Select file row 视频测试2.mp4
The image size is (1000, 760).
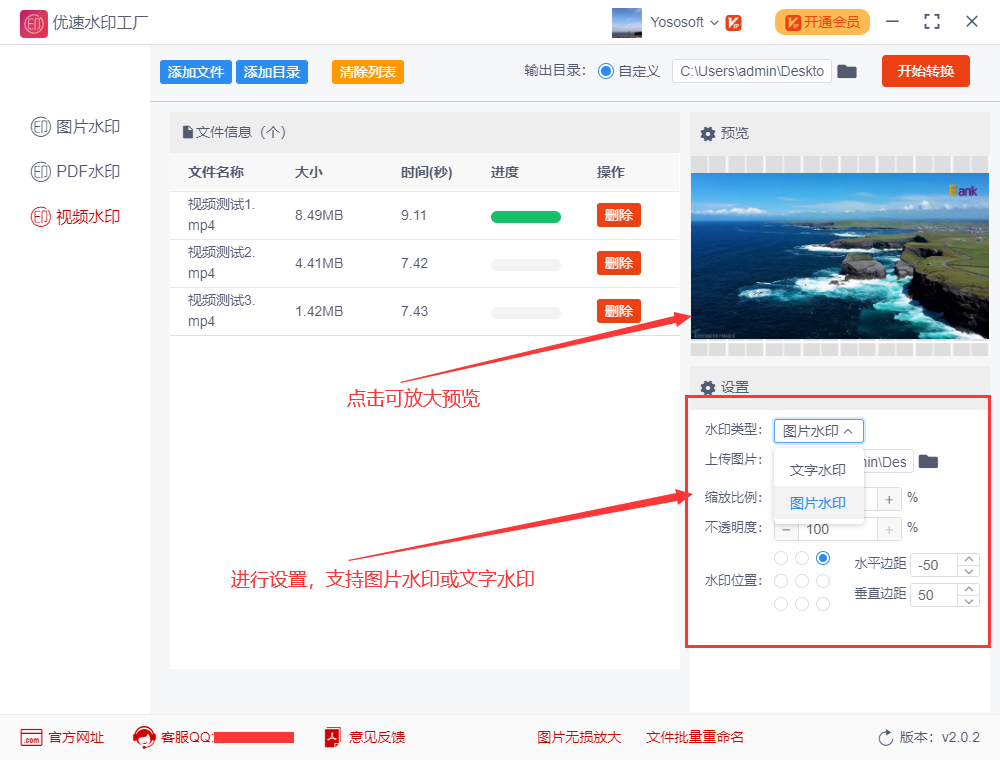click(x=424, y=263)
